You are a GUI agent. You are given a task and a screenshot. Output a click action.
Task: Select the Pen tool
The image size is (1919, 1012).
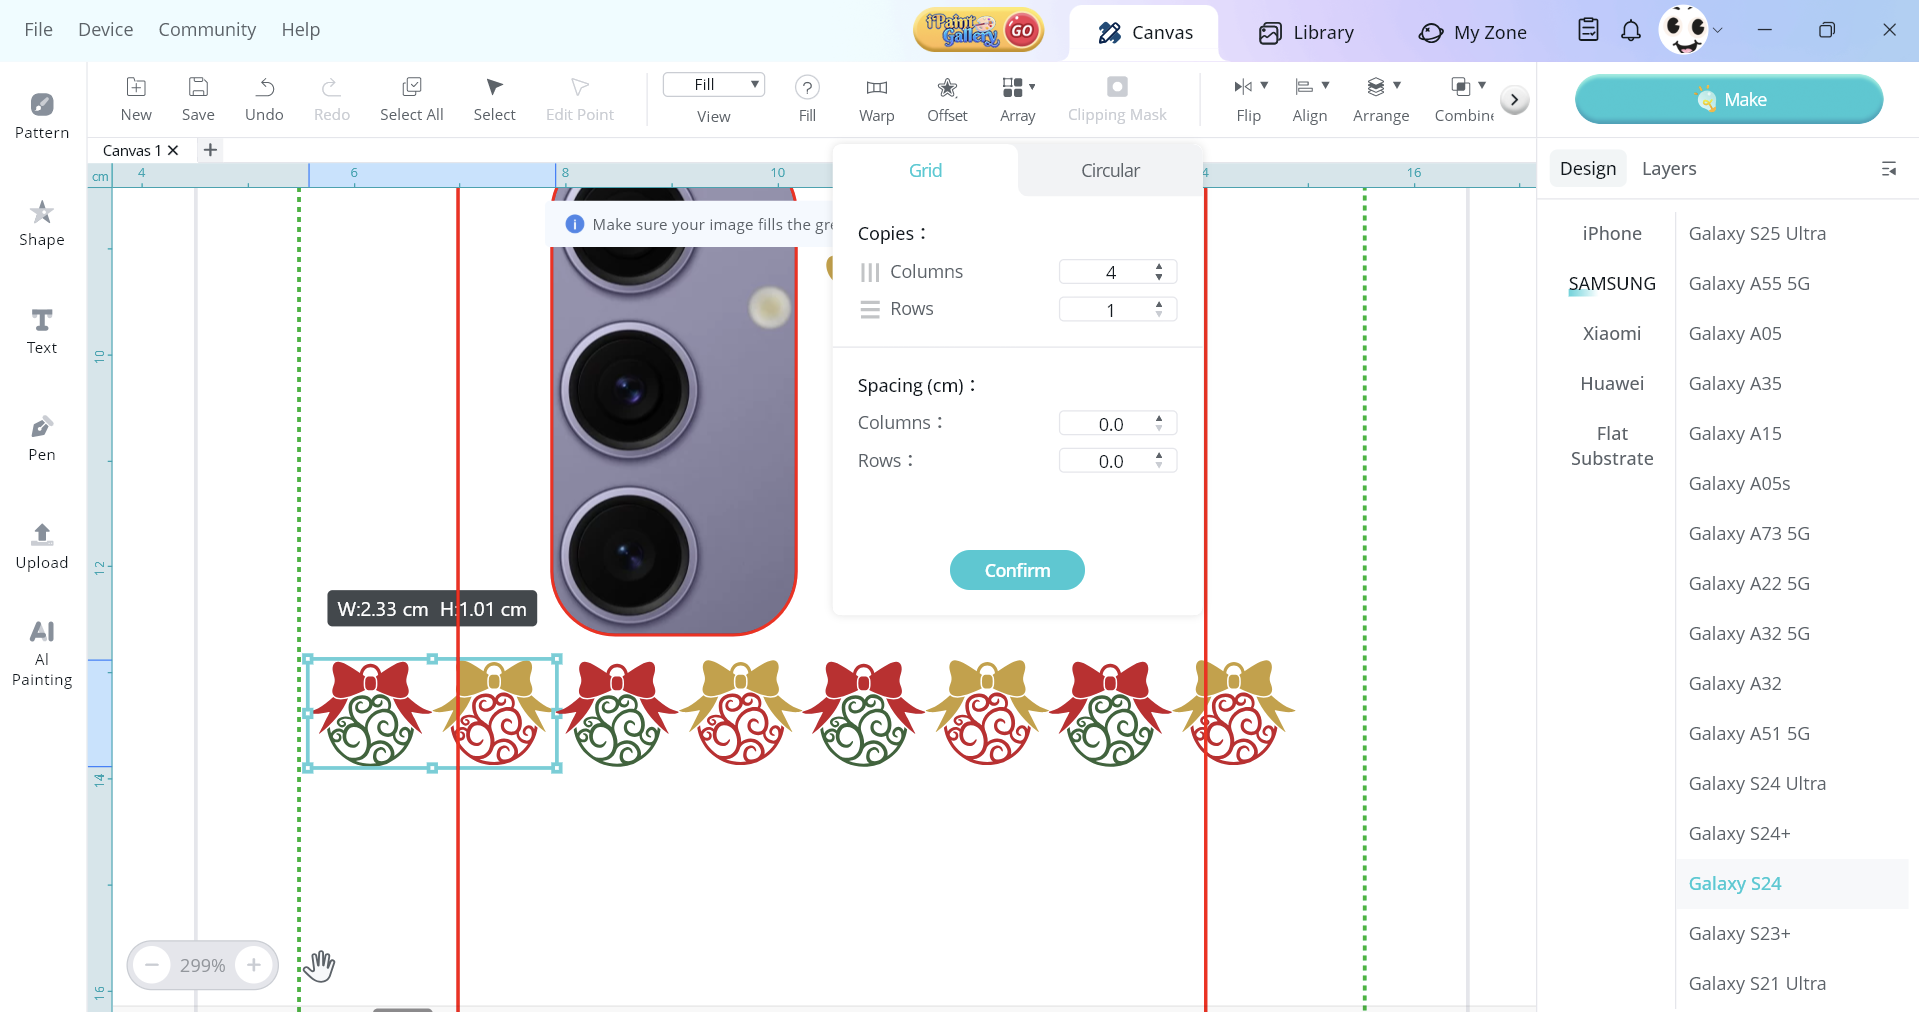tap(42, 438)
